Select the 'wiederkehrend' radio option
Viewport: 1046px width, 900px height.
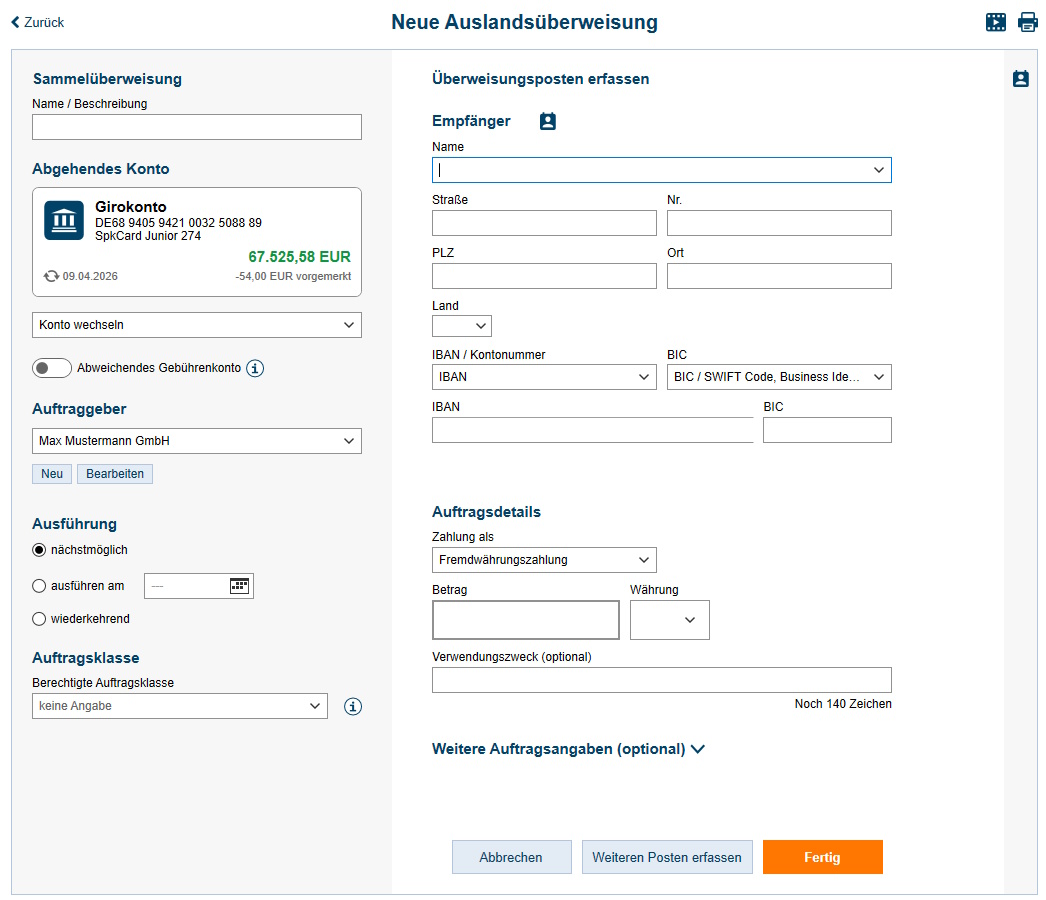(x=40, y=619)
